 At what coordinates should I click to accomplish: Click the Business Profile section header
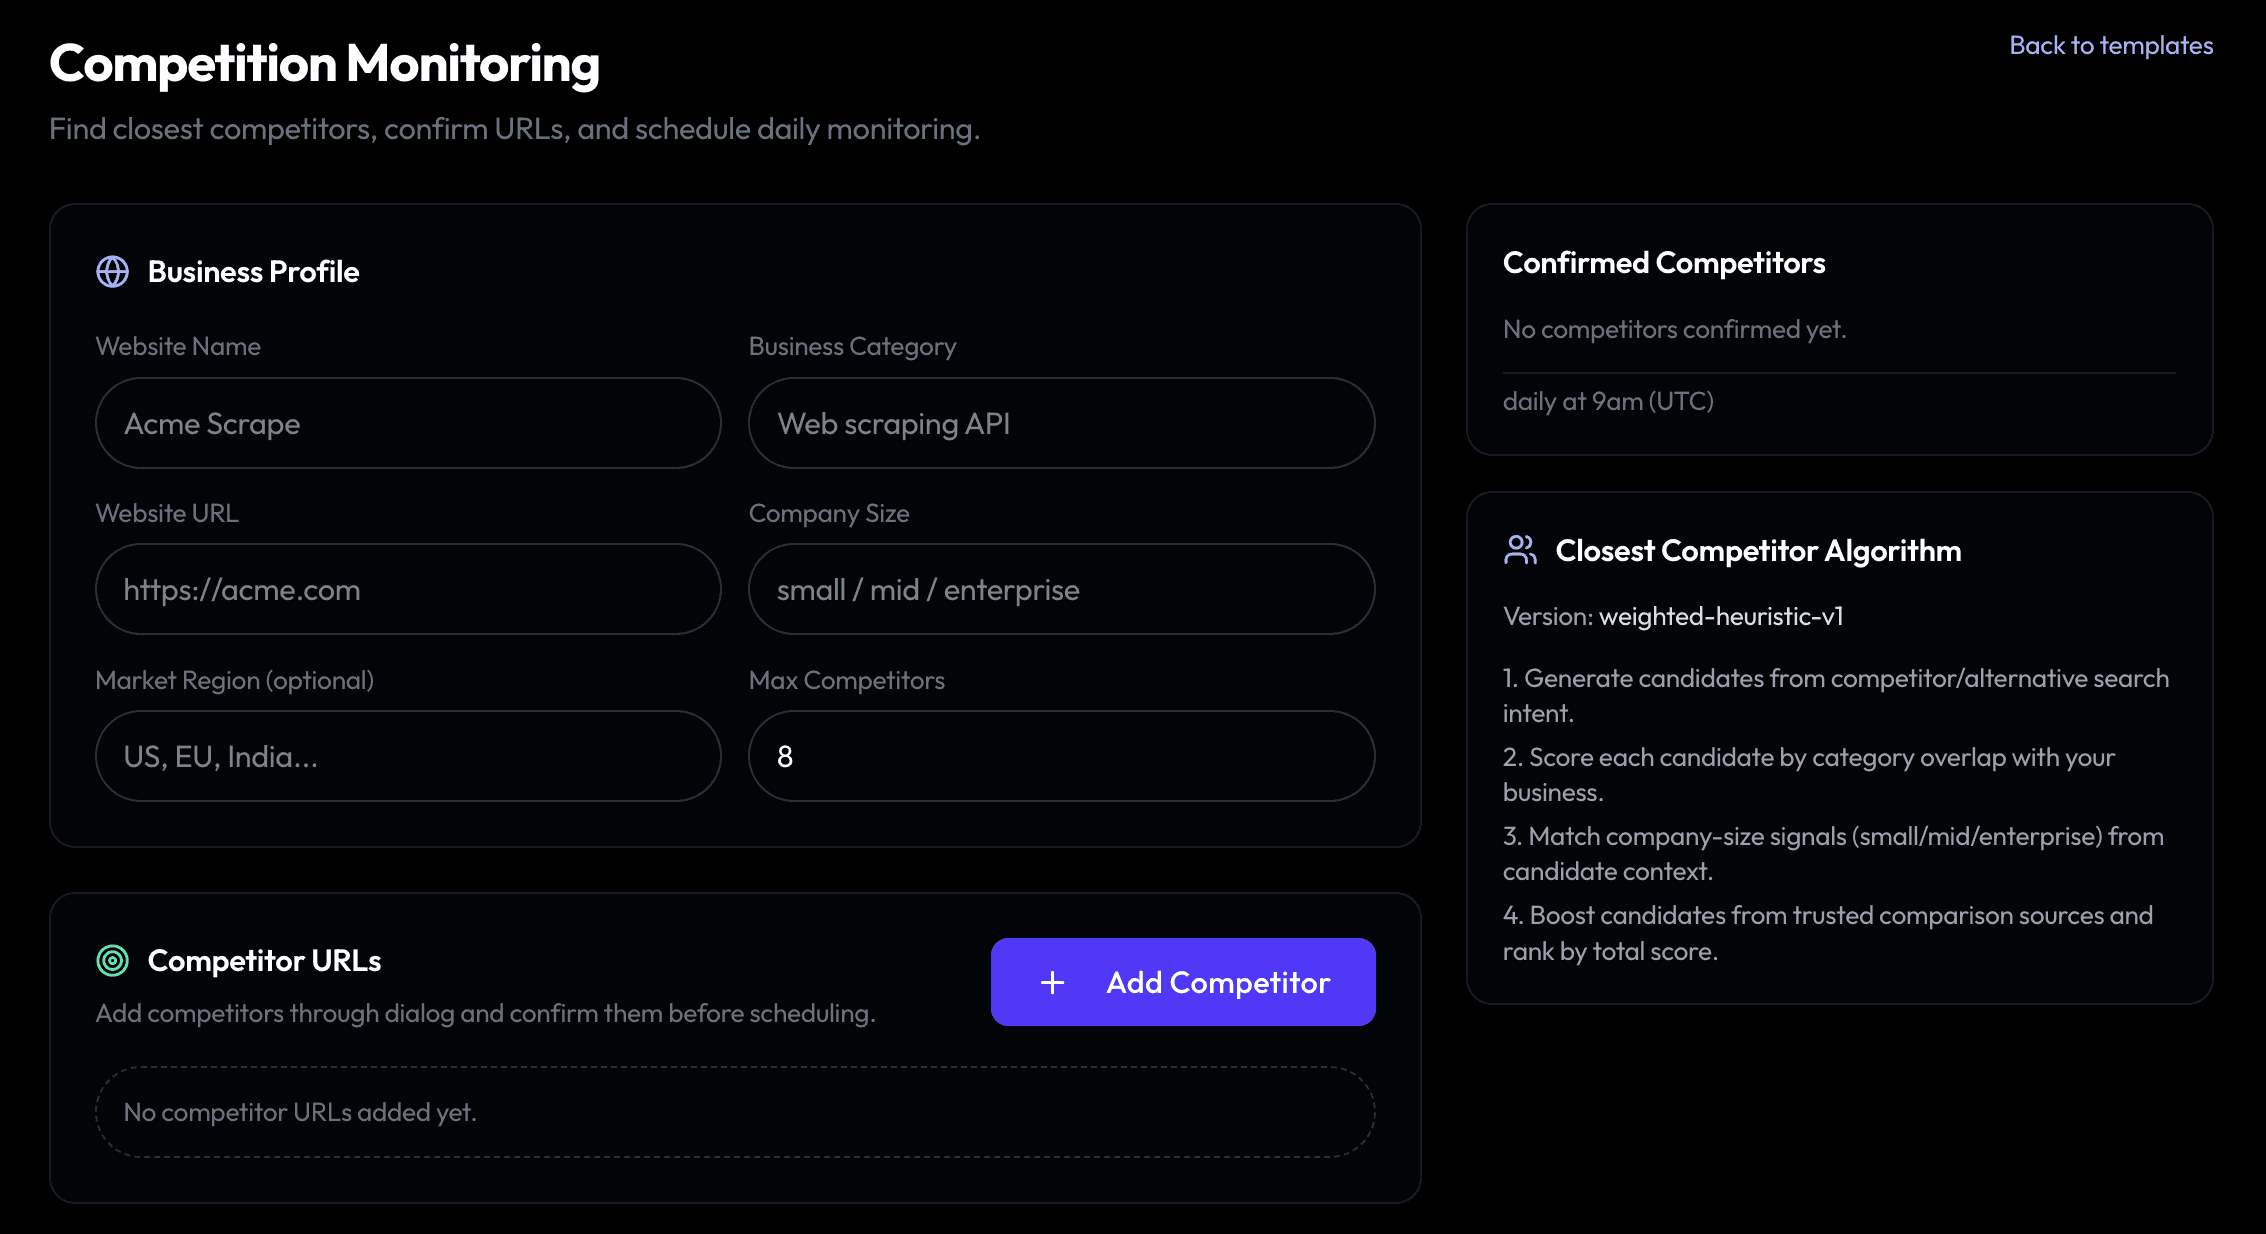coord(253,270)
